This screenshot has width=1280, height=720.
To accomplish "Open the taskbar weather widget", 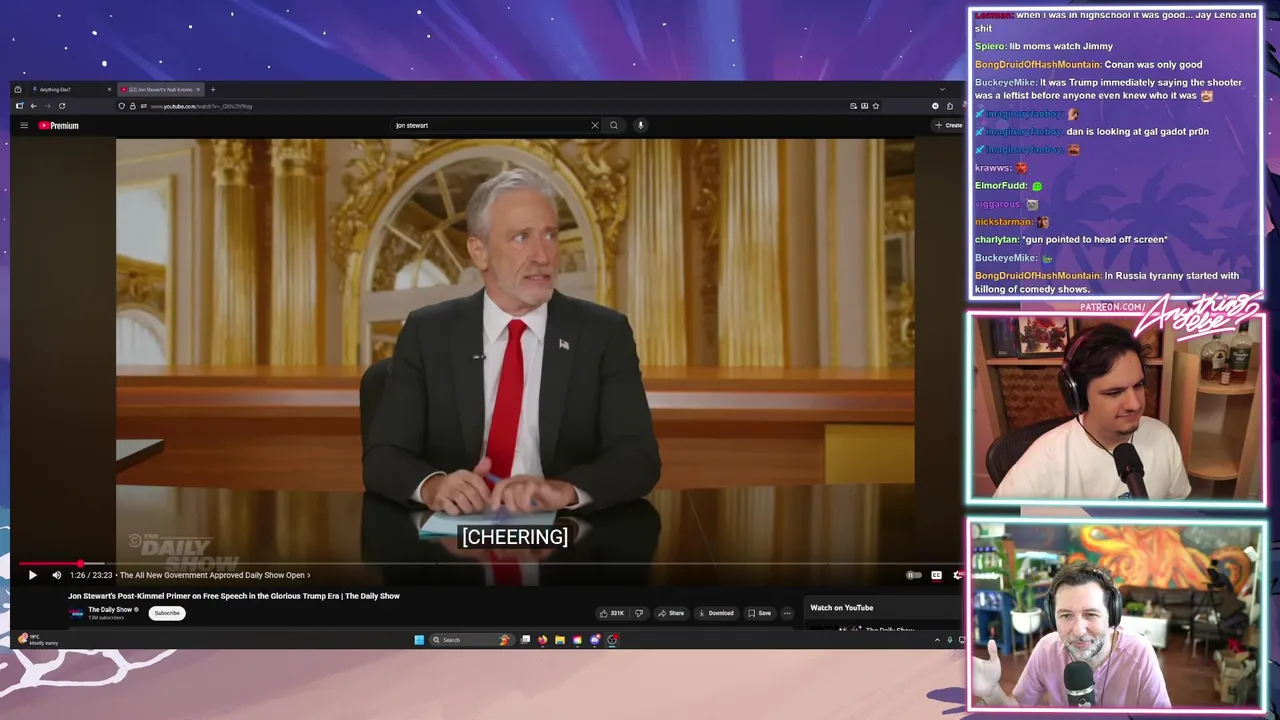I will pyautogui.click(x=38, y=640).
